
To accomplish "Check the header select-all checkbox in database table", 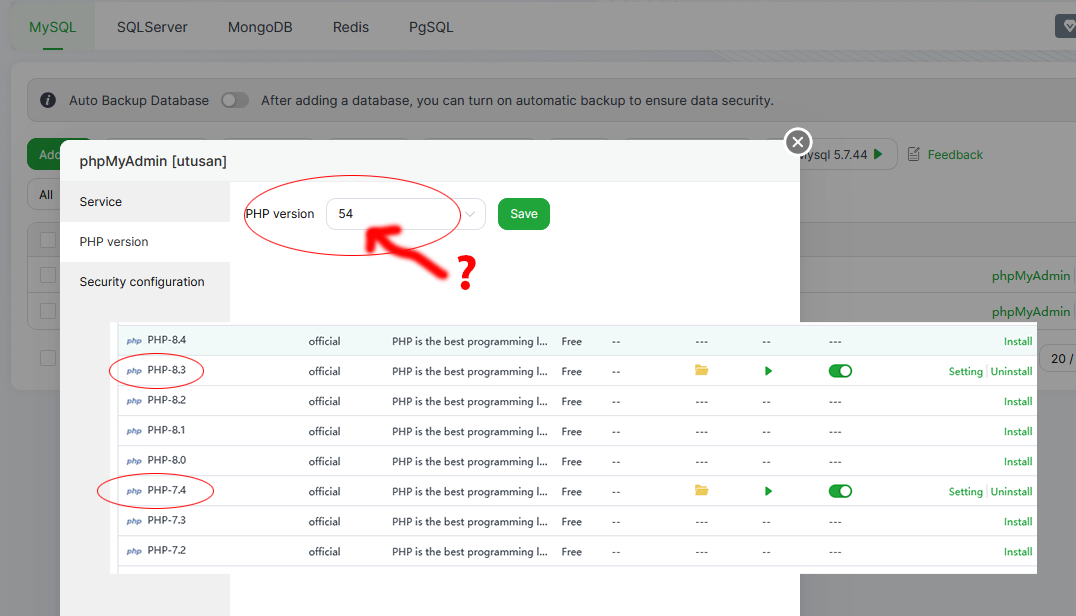I will (x=48, y=240).
